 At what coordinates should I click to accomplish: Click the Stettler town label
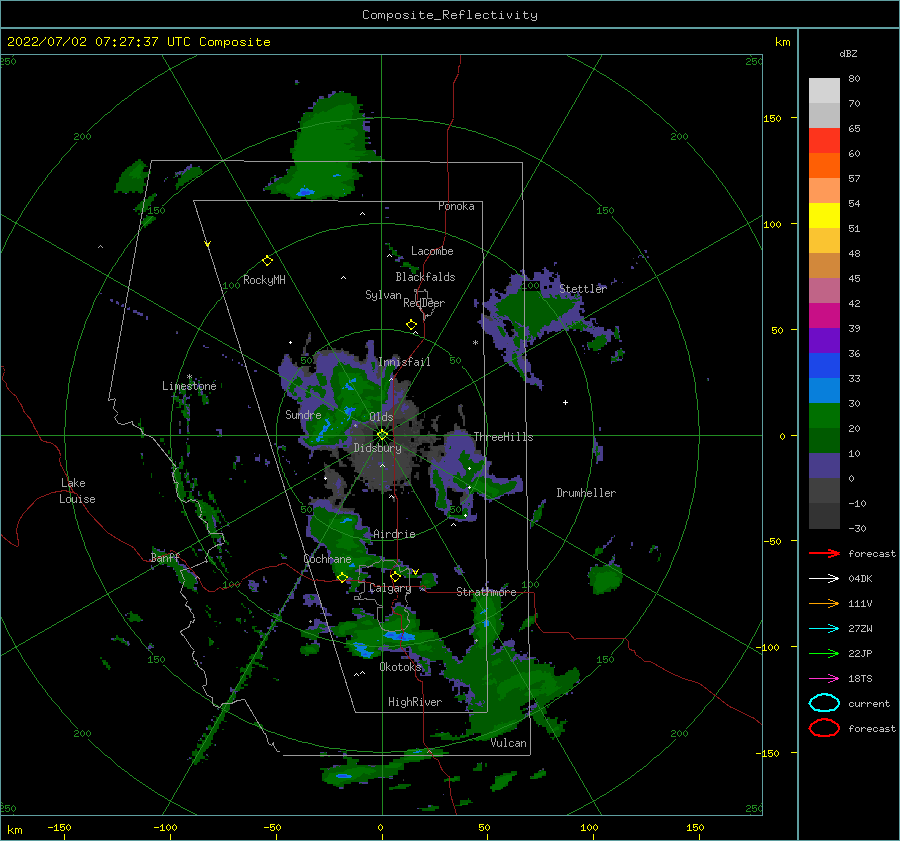click(583, 289)
